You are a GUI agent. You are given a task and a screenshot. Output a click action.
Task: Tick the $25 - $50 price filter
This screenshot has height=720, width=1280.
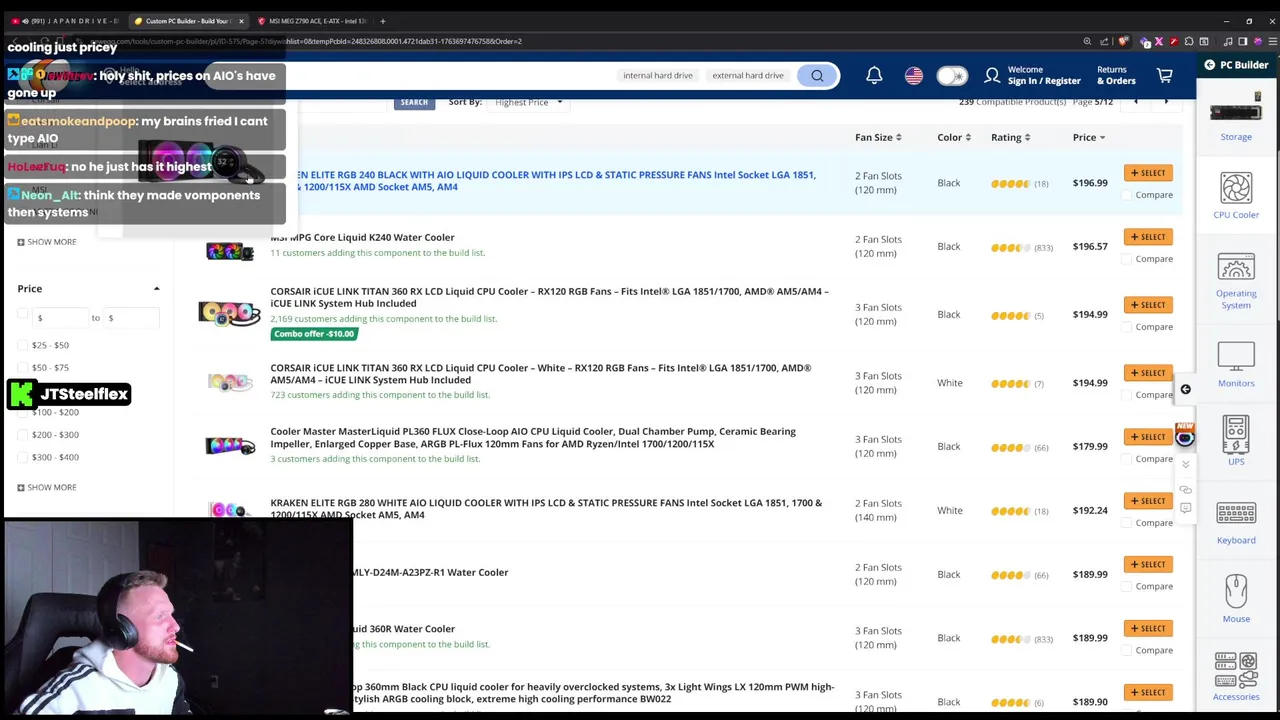23,345
